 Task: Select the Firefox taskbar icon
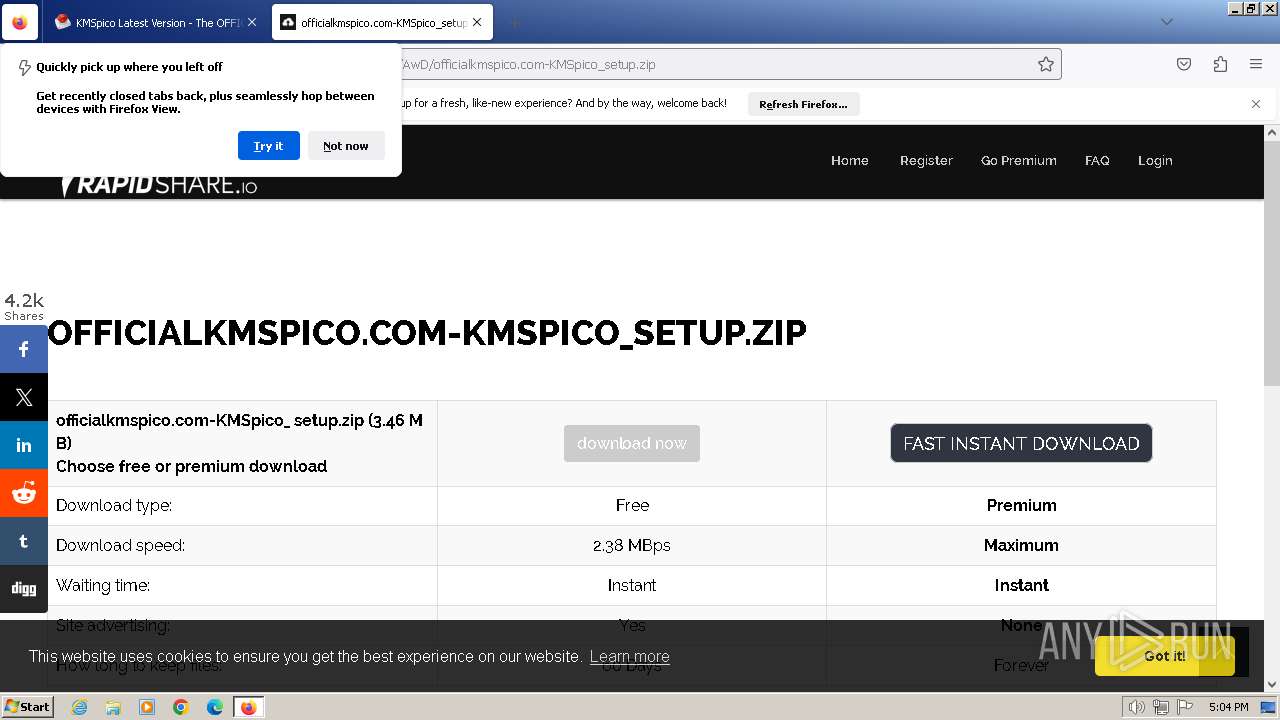248,707
